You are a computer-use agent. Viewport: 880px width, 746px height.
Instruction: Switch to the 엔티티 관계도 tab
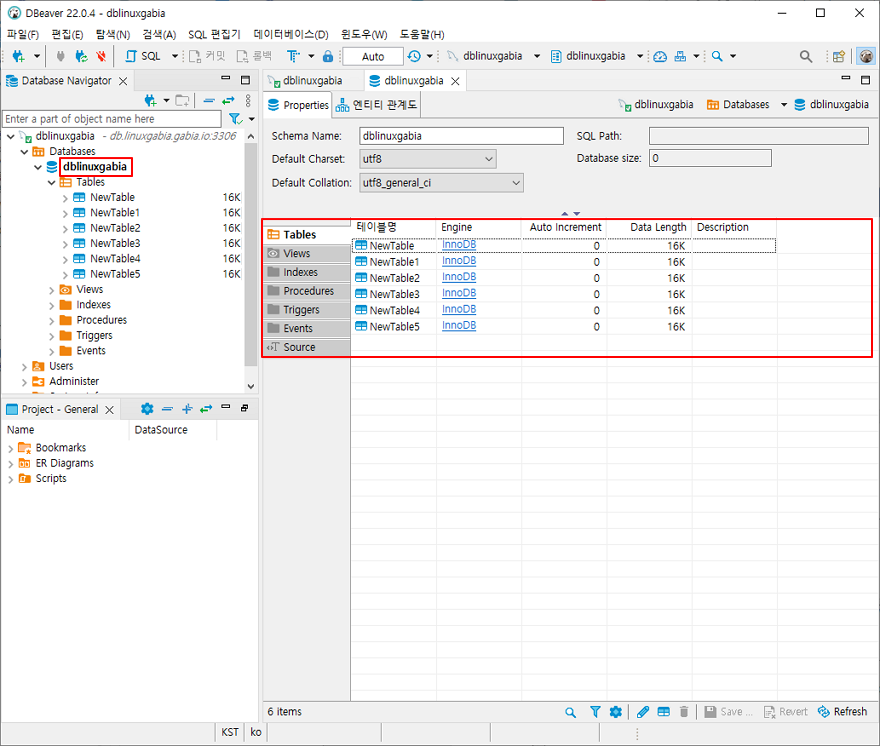(376, 105)
